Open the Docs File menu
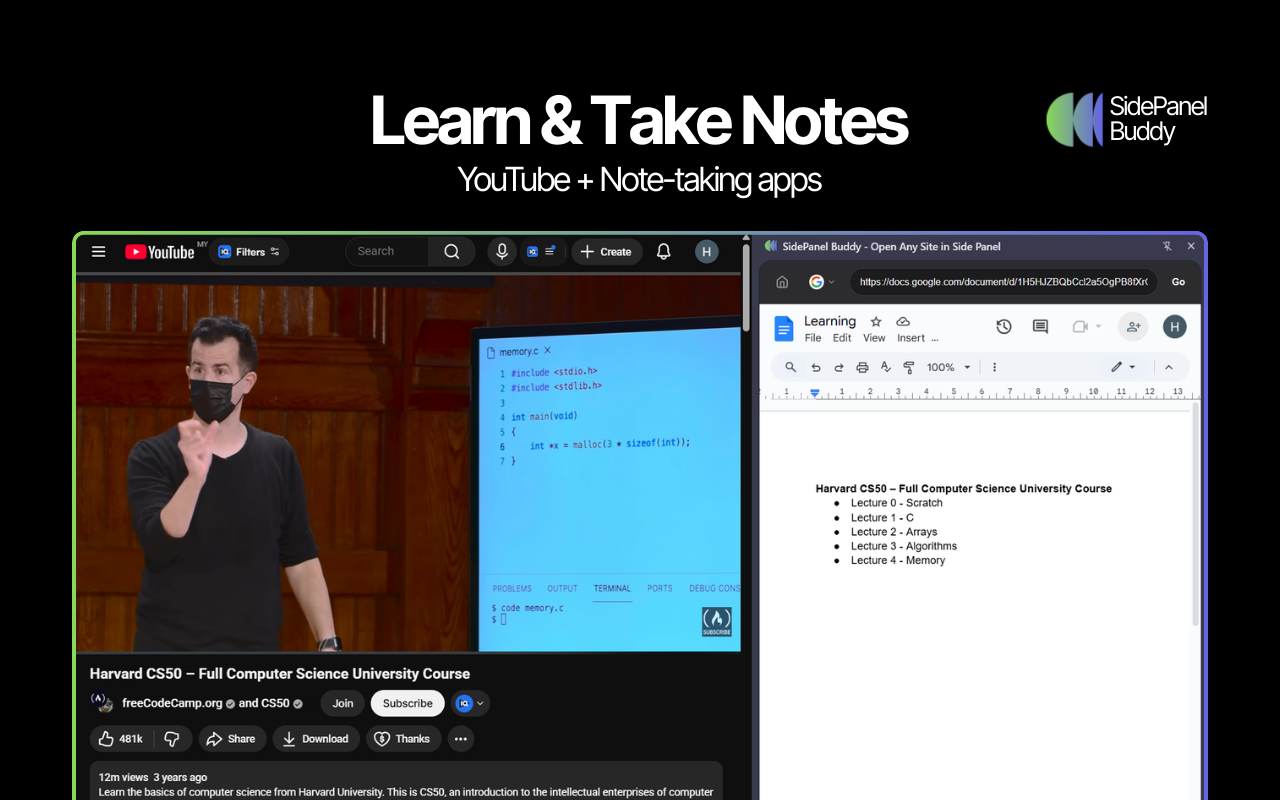The width and height of the screenshot is (1280, 800). pyautogui.click(x=813, y=338)
